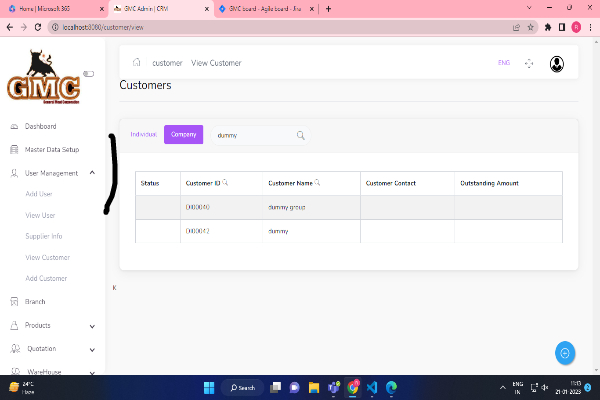Bookmark this page with star icon
Viewport: 600px width, 400px height.
531,27
